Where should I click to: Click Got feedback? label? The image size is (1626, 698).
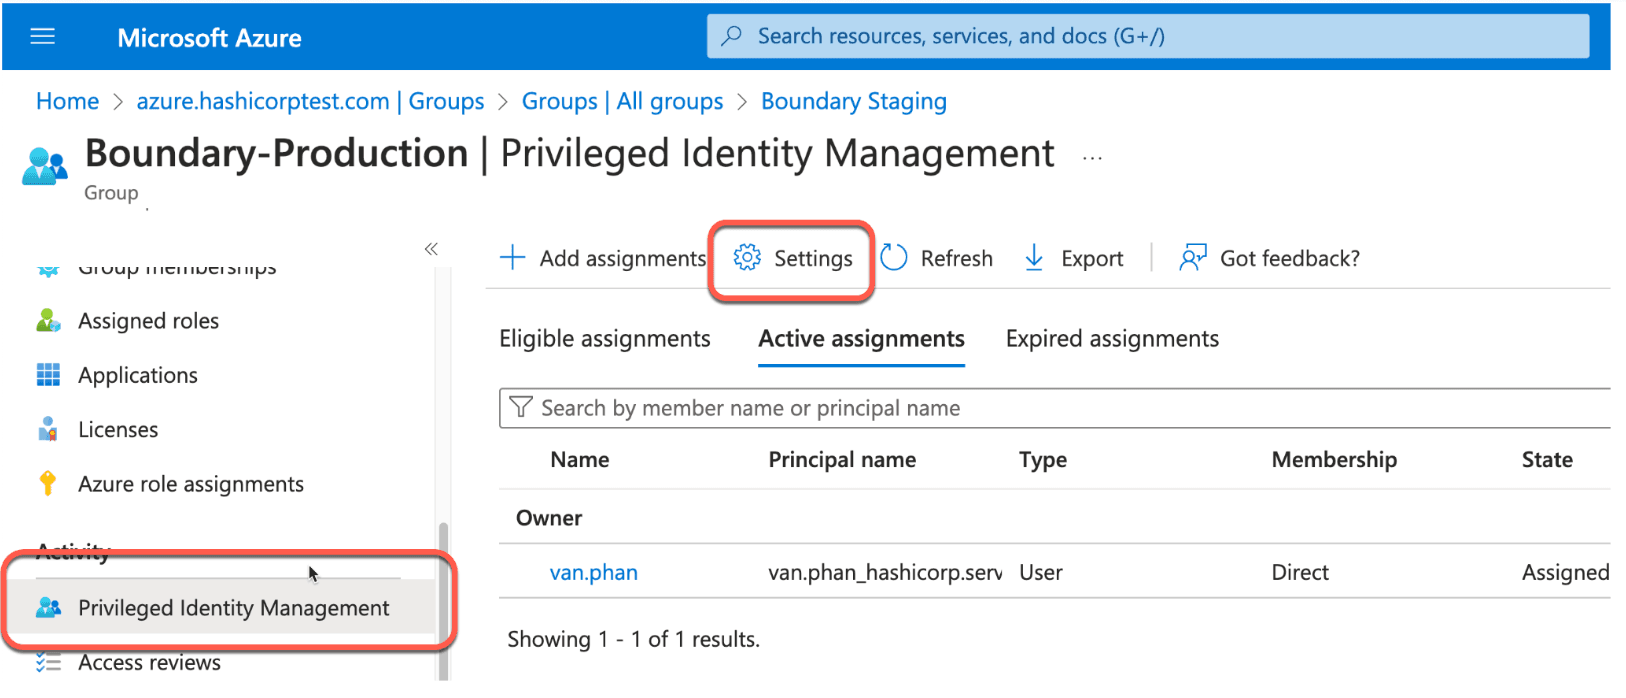1290,259
